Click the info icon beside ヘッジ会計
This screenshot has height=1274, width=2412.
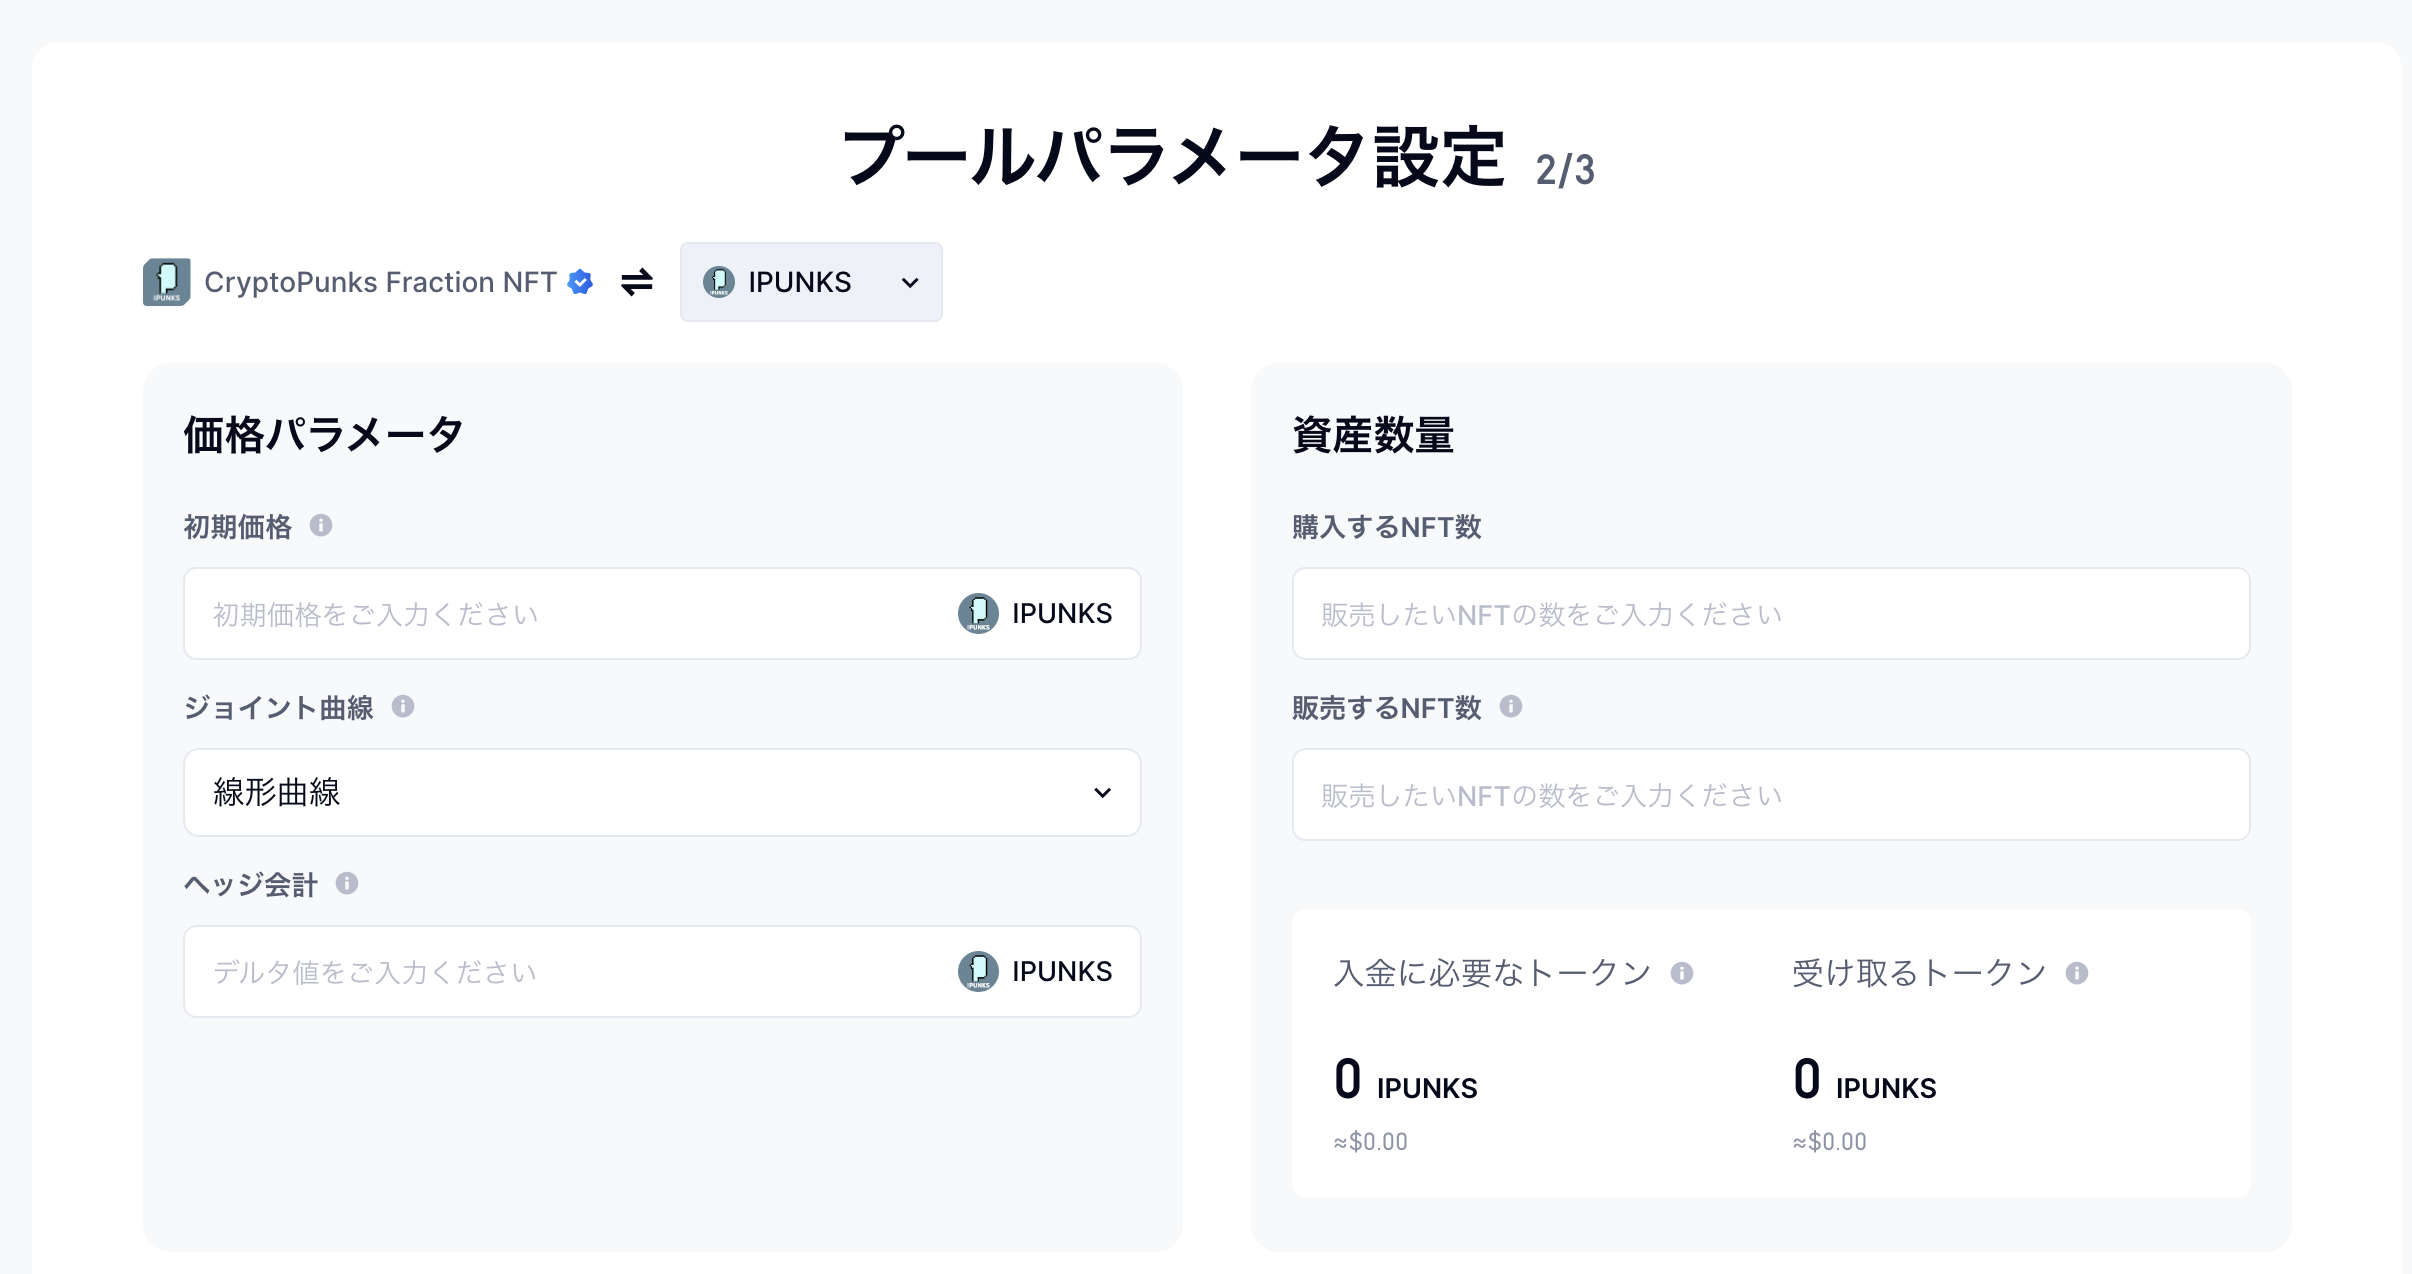[347, 883]
